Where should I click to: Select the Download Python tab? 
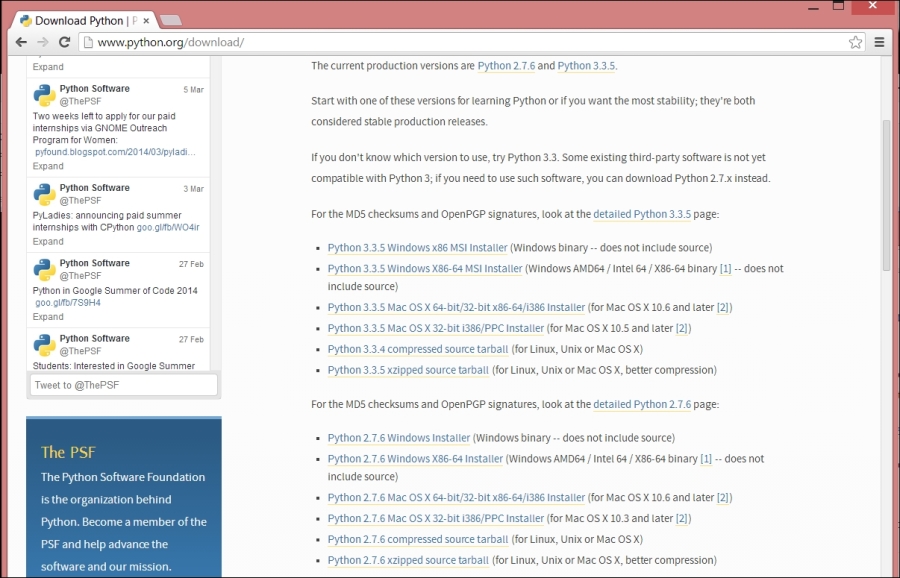[x=83, y=21]
